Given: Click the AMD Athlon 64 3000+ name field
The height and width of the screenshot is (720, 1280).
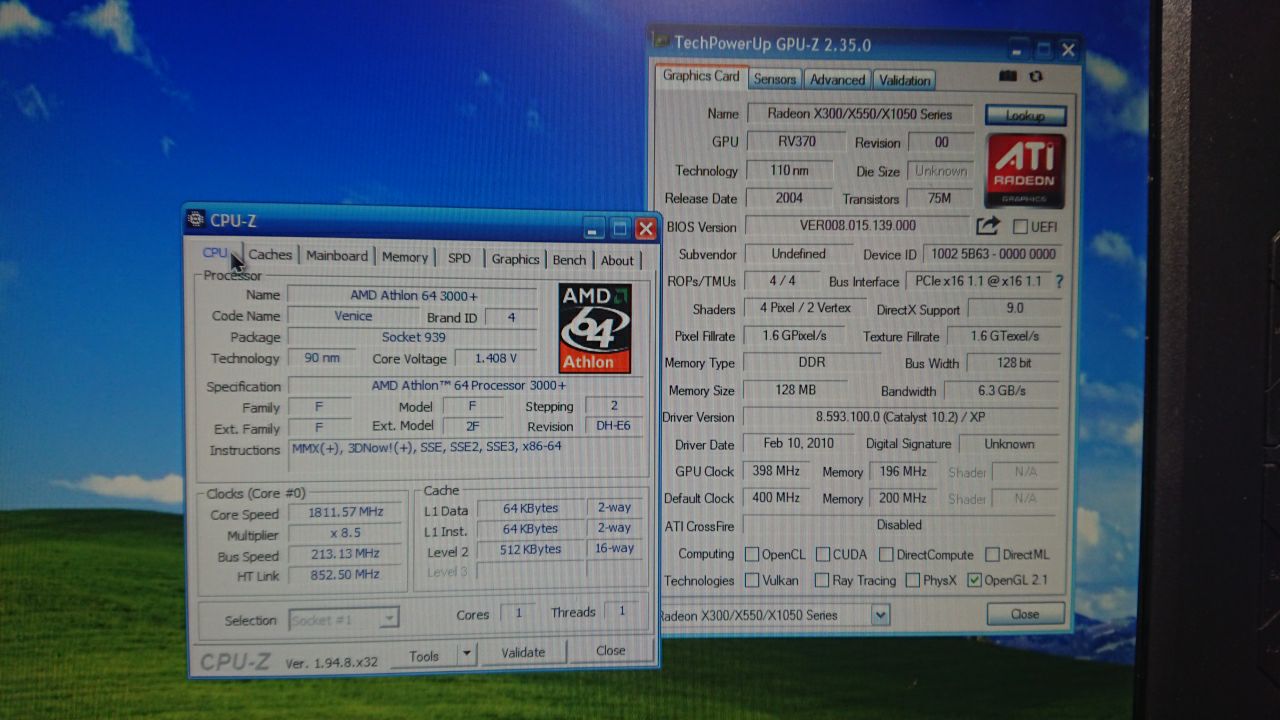Looking at the screenshot, I should (413, 295).
